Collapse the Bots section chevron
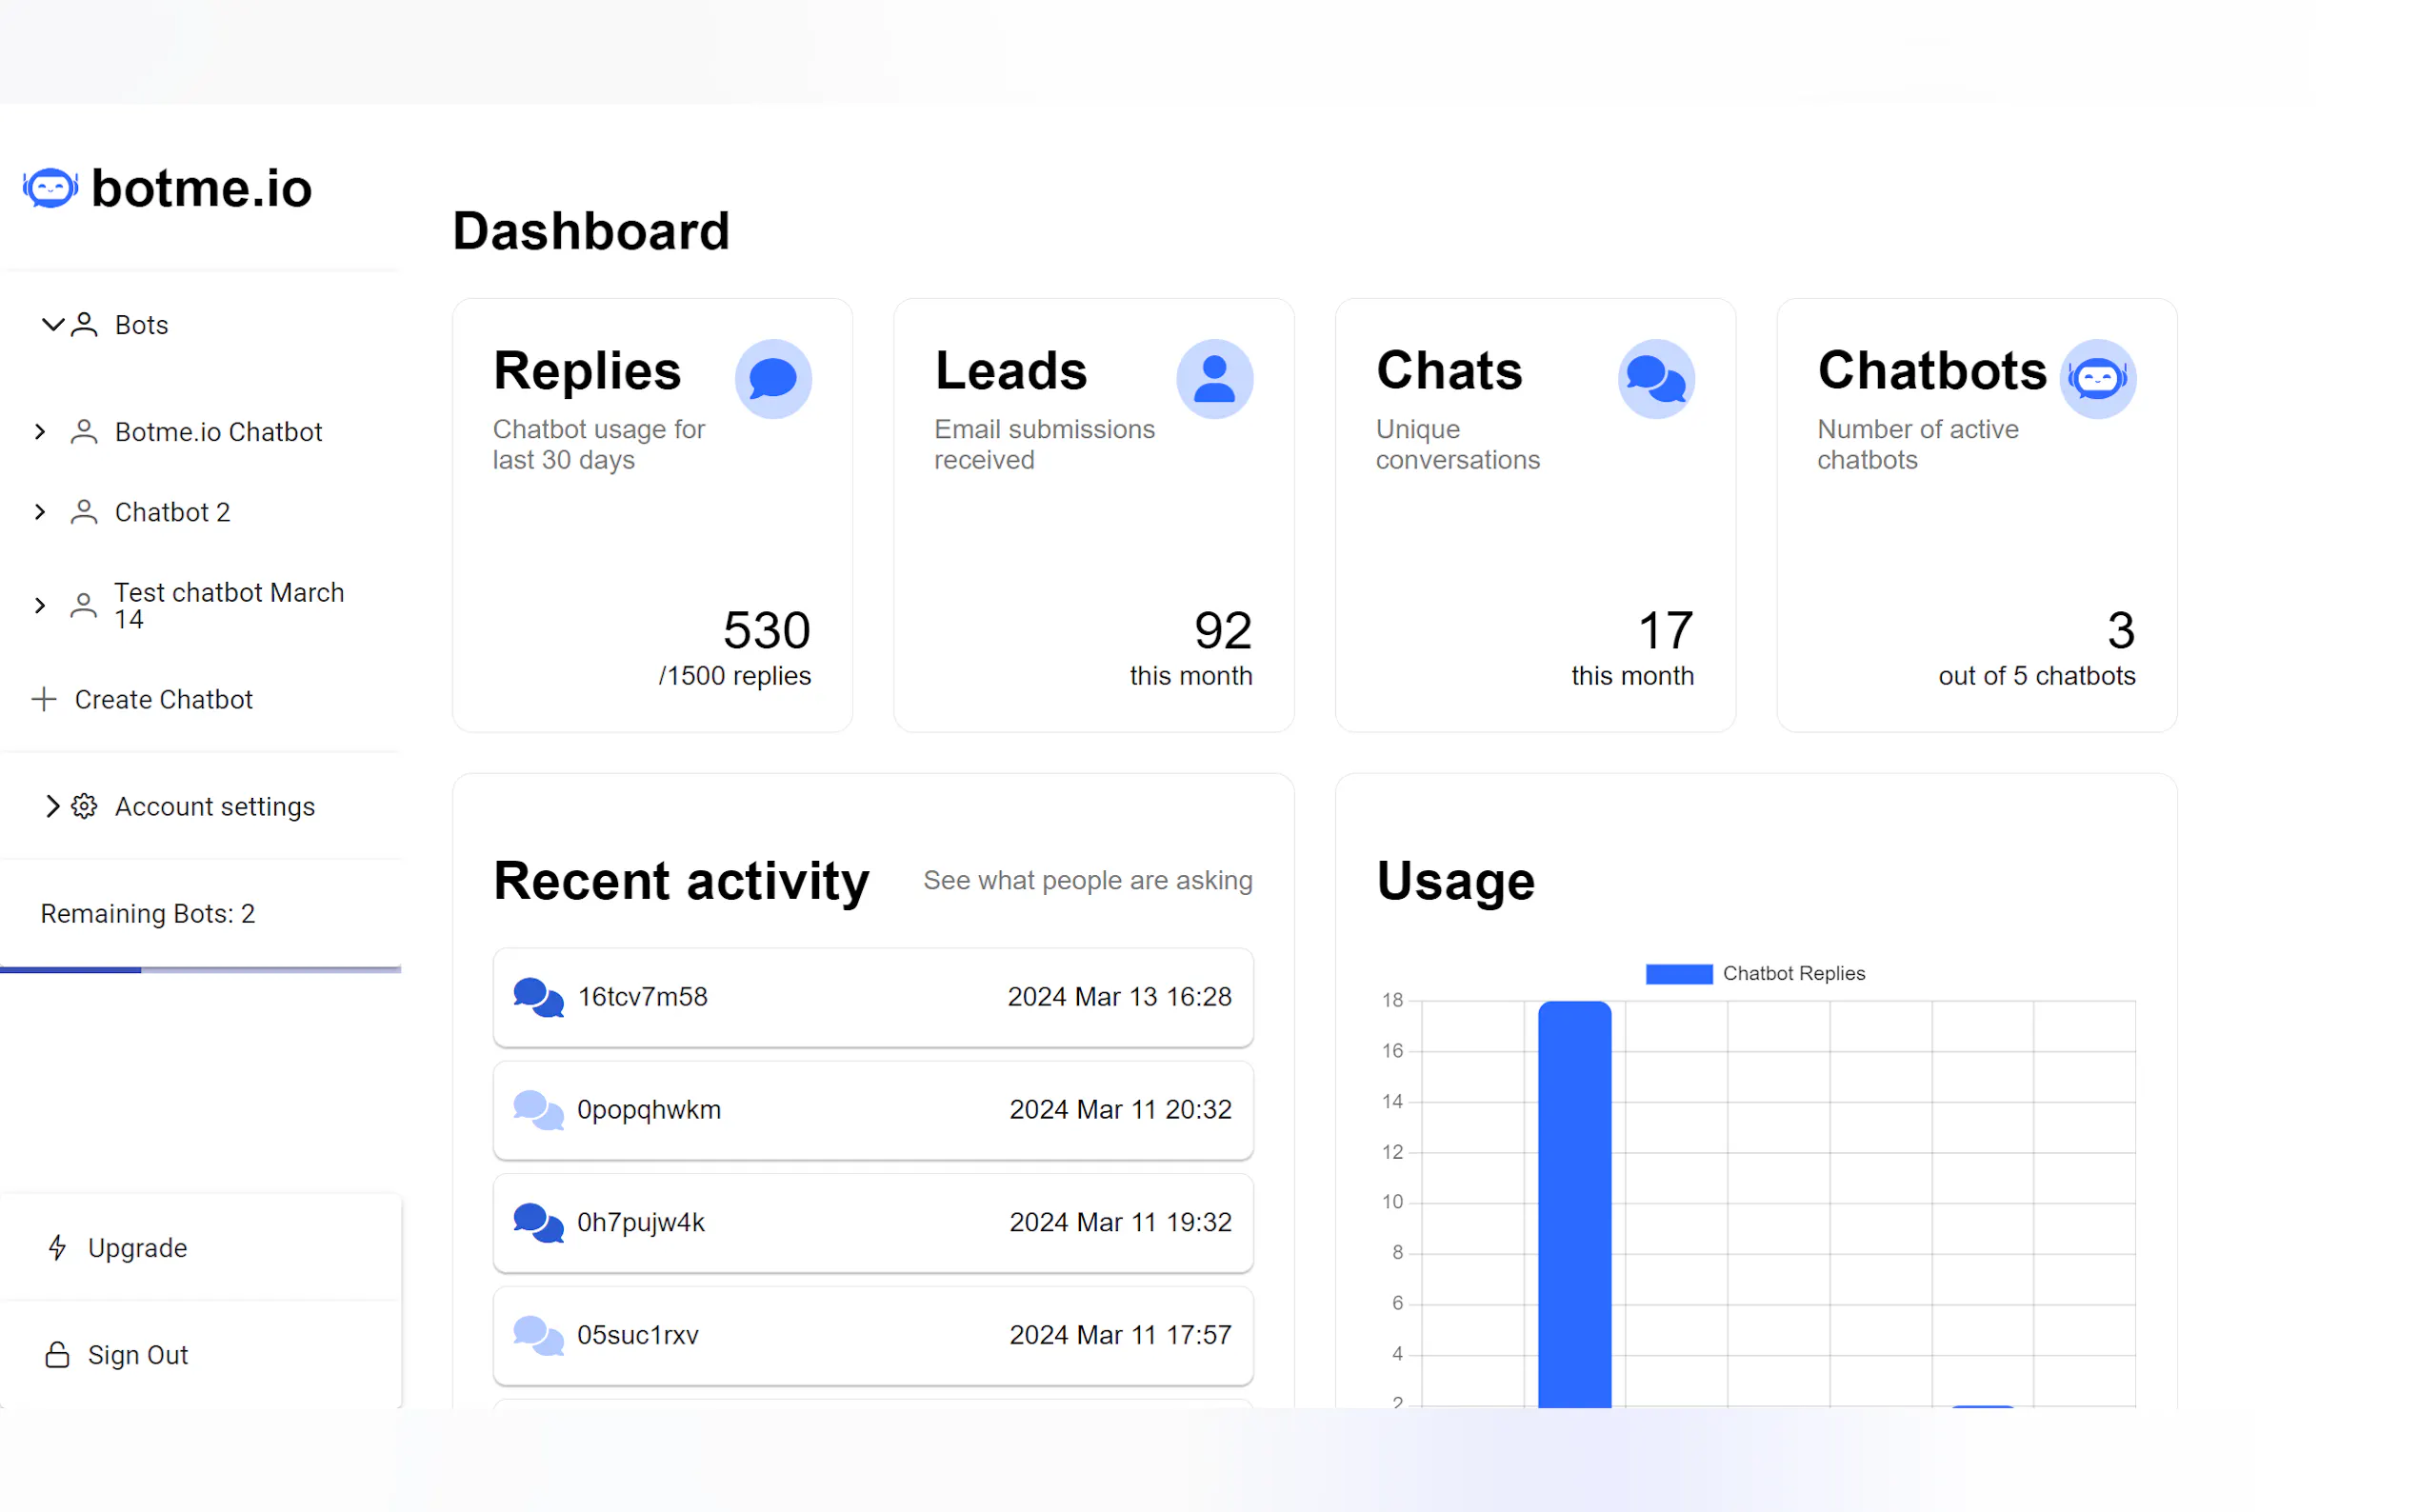 [x=52, y=324]
